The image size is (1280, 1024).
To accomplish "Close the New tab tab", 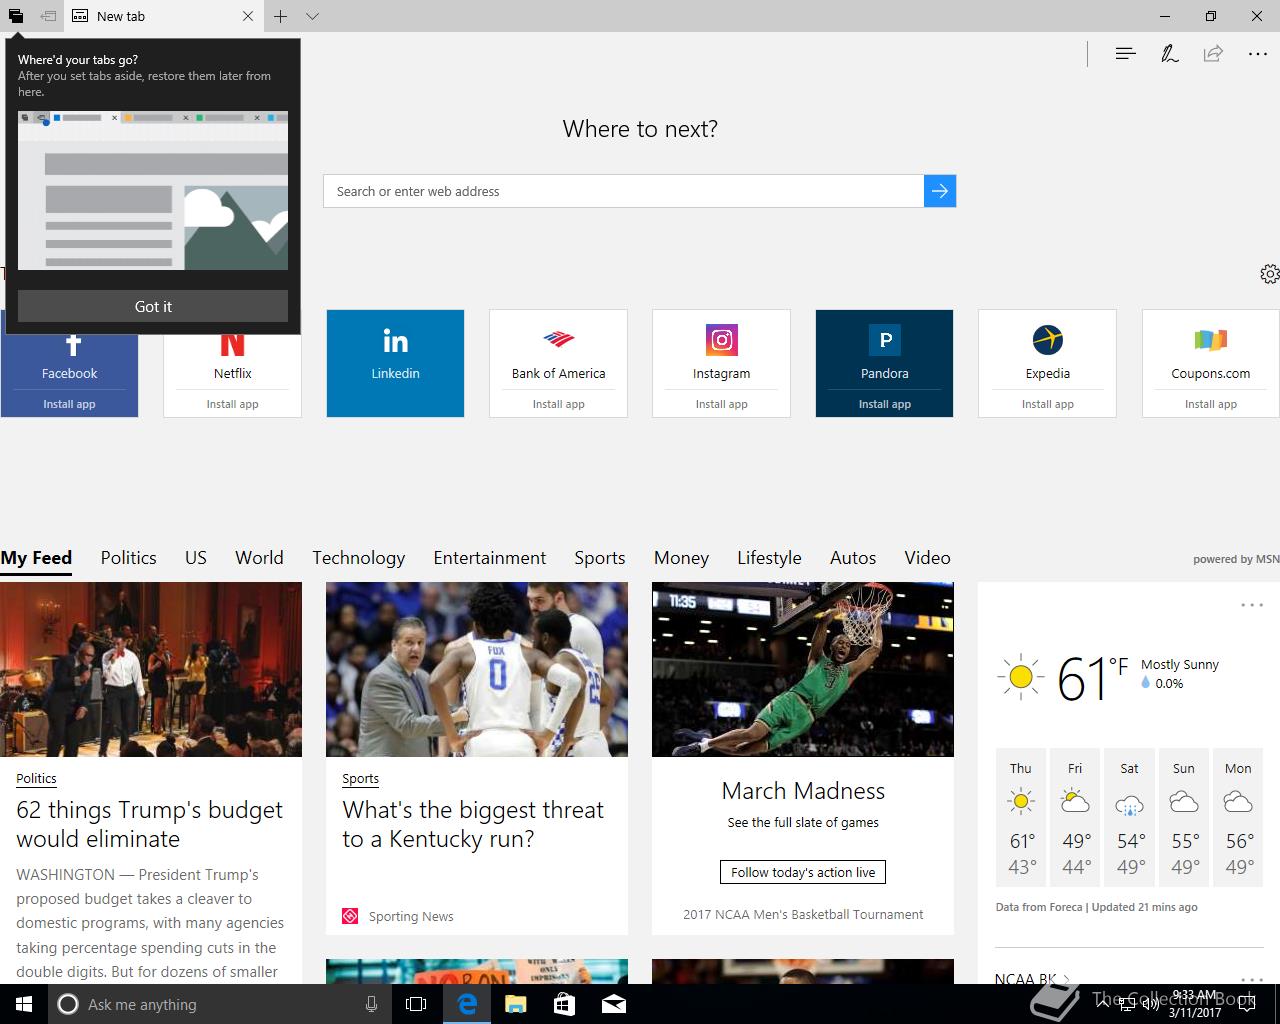I will 248,16.
